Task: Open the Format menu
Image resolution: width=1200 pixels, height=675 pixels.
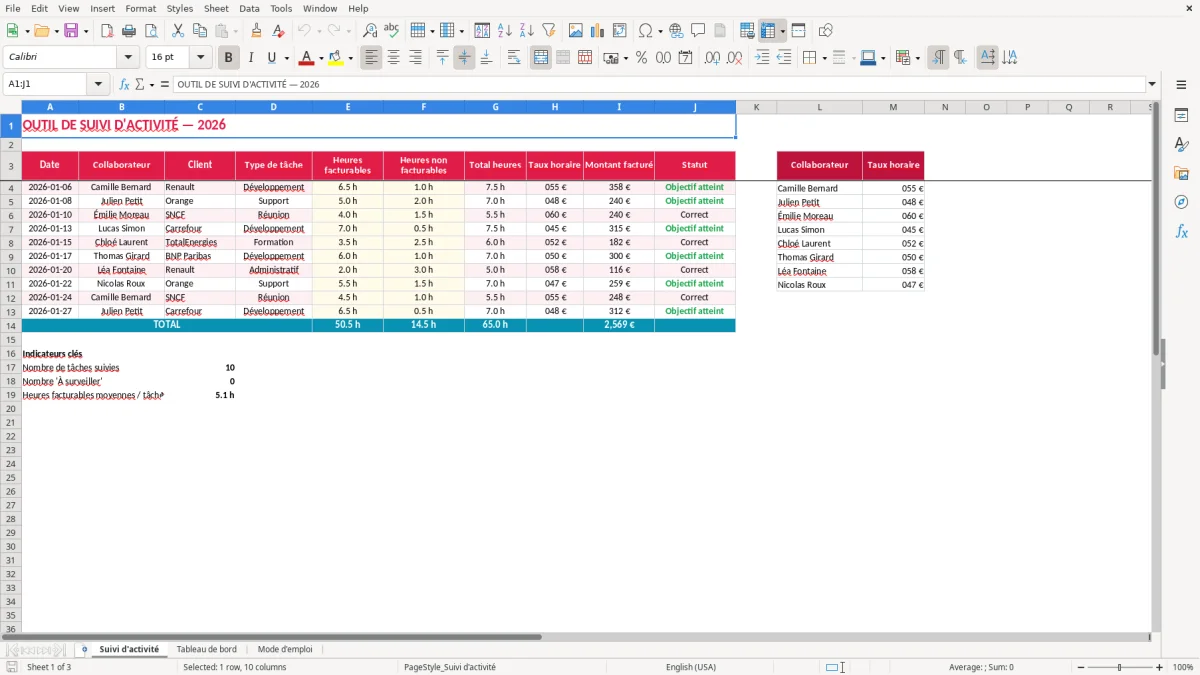Action: (x=140, y=8)
